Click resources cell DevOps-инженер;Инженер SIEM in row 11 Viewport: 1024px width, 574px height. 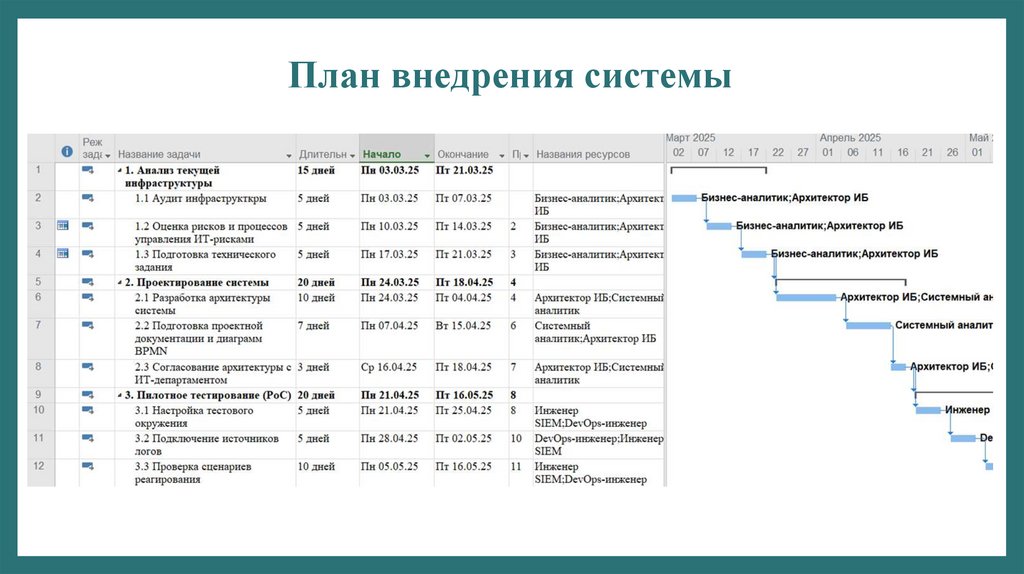pos(599,445)
